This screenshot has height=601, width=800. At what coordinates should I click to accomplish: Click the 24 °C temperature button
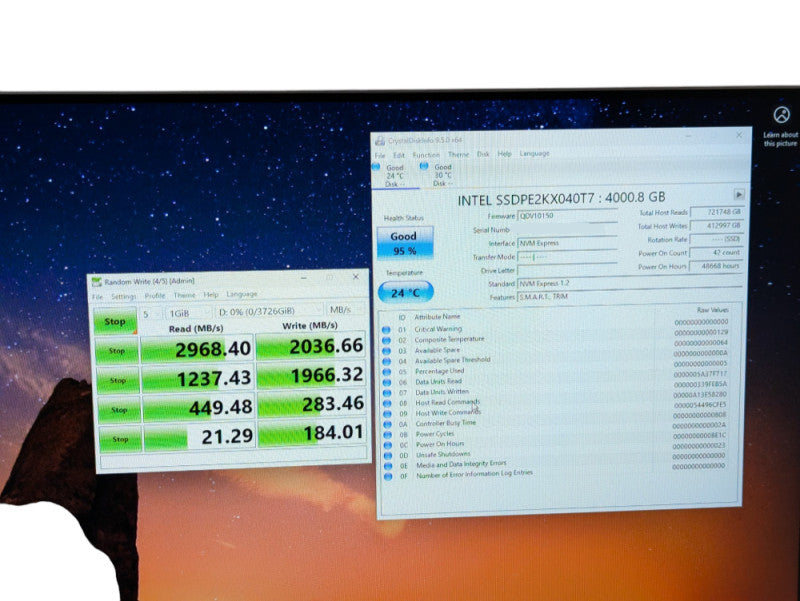406,293
